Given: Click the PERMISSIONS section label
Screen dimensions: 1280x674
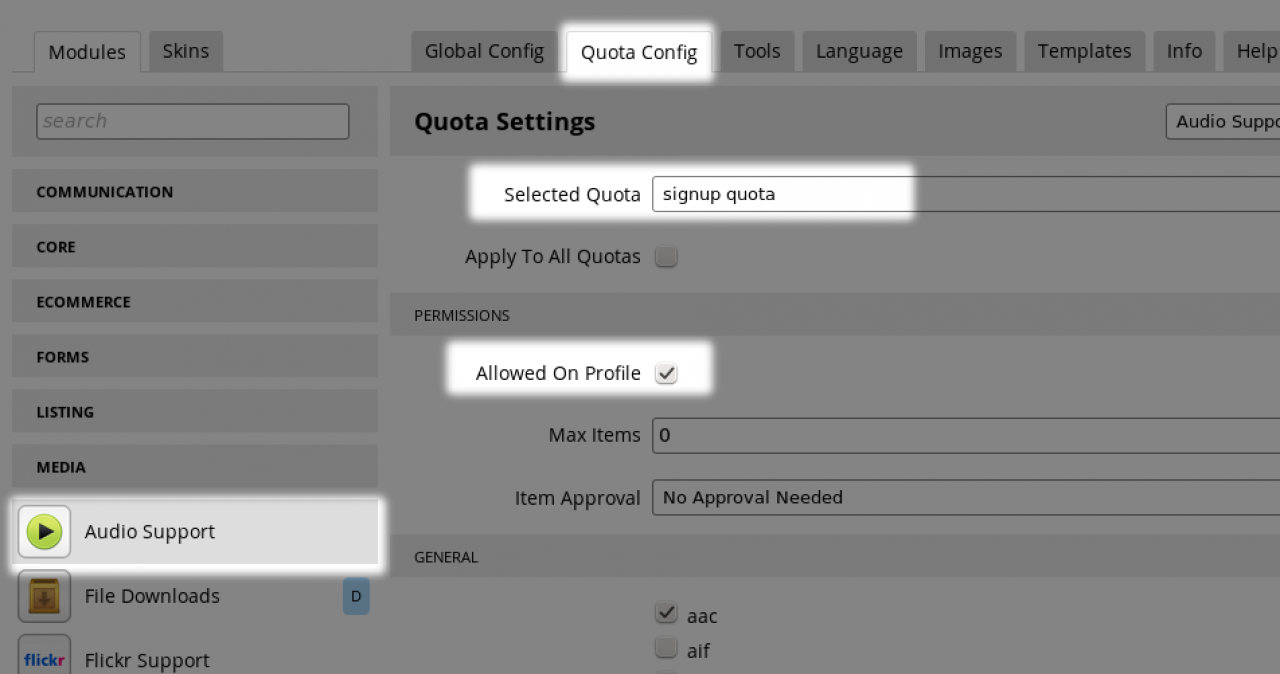Looking at the screenshot, I should pyautogui.click(x=462, y=315).
